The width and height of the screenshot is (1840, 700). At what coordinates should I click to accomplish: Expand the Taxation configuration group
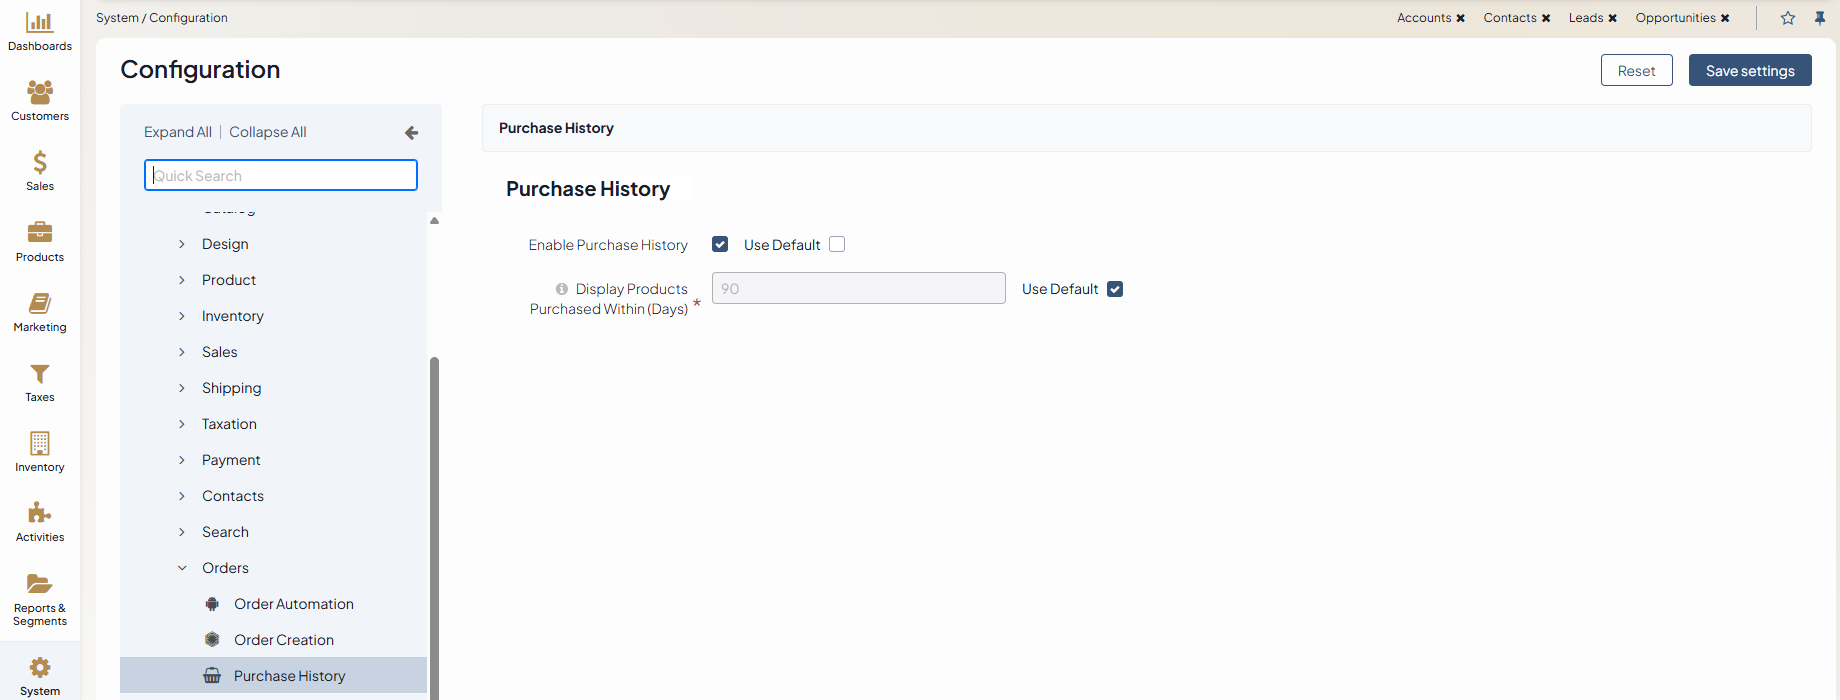click(x=182, y=424)
